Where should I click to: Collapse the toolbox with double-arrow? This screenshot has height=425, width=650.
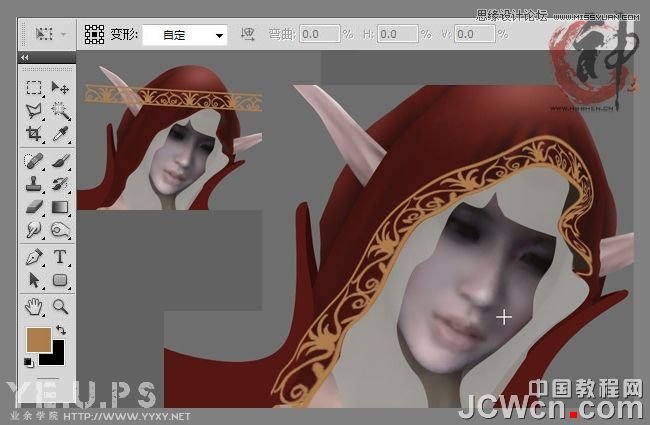[24, 57]
